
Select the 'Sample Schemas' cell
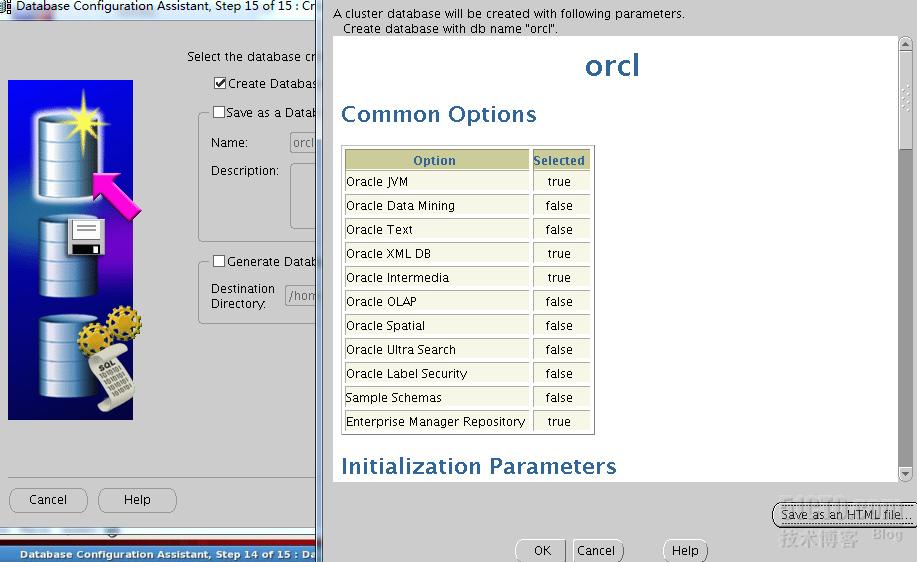click(x=437, y=398)
